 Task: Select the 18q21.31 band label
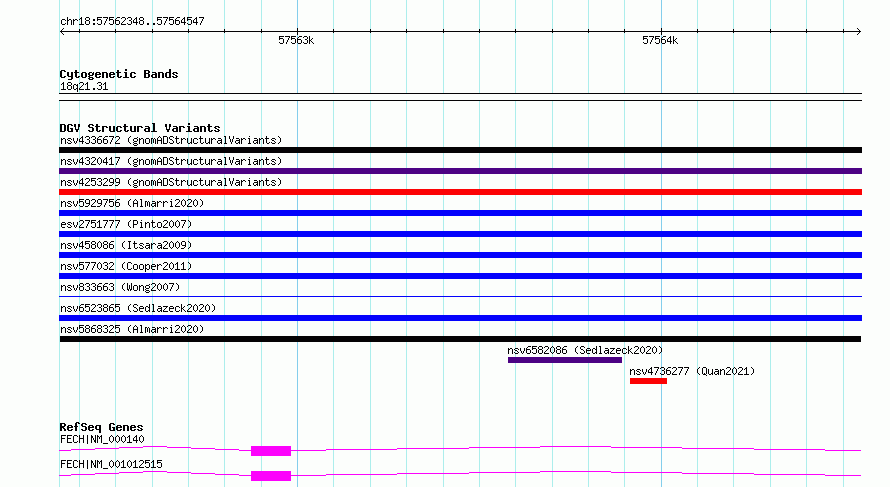pyautogui.click(x=84, y=86)
